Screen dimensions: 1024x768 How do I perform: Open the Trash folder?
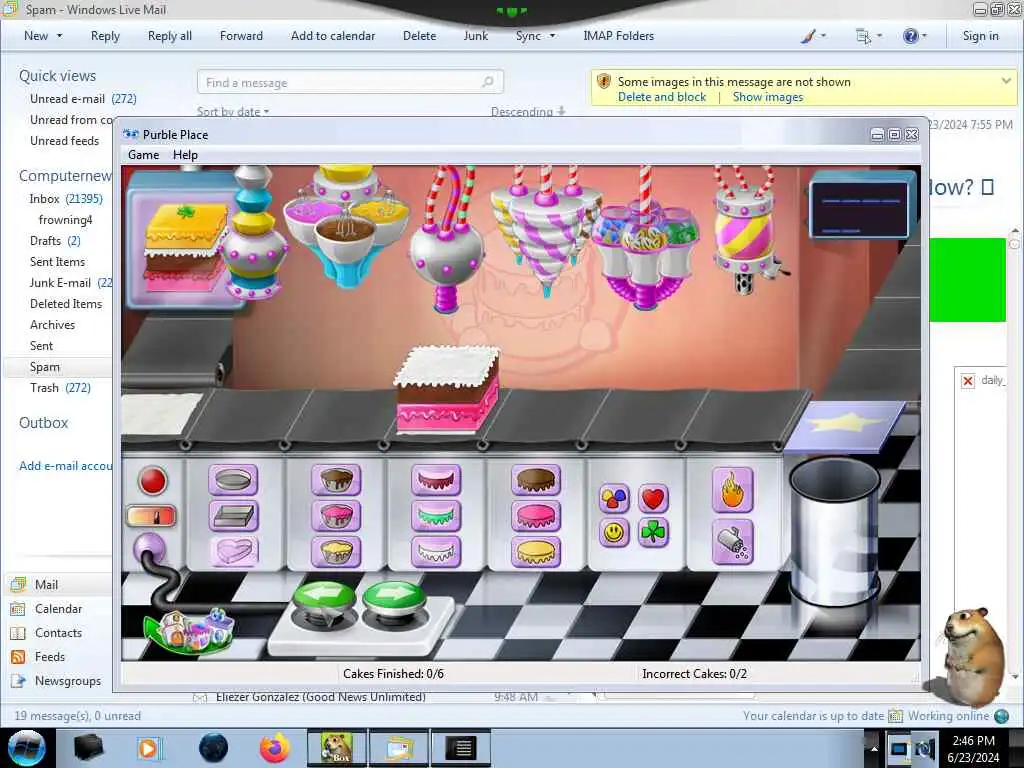(60, 387)
